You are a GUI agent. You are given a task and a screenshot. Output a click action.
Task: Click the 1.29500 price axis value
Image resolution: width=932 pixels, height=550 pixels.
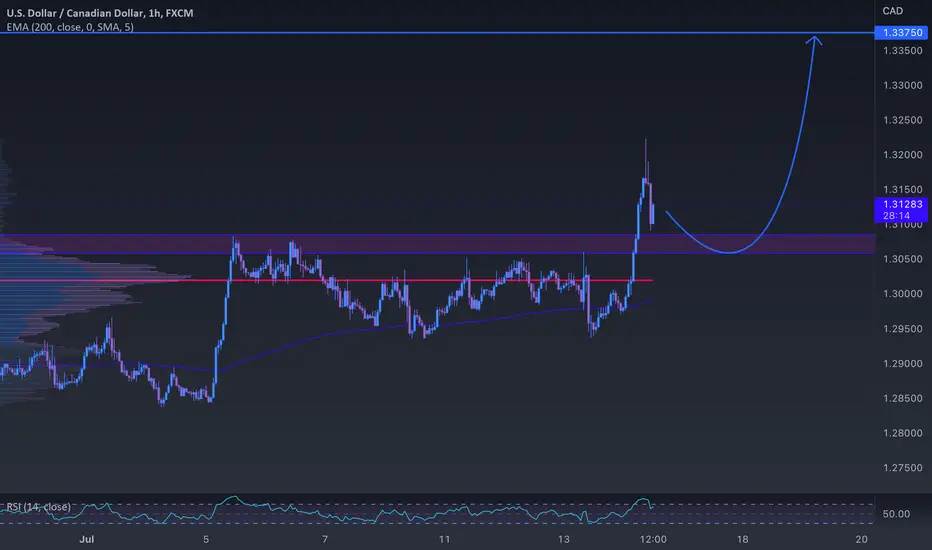[x=902, y=329]
